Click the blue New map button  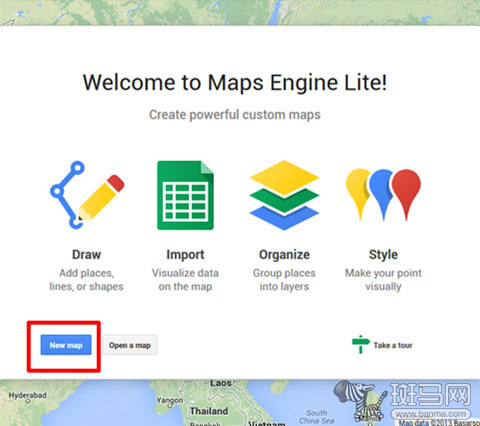pos(66,345)
